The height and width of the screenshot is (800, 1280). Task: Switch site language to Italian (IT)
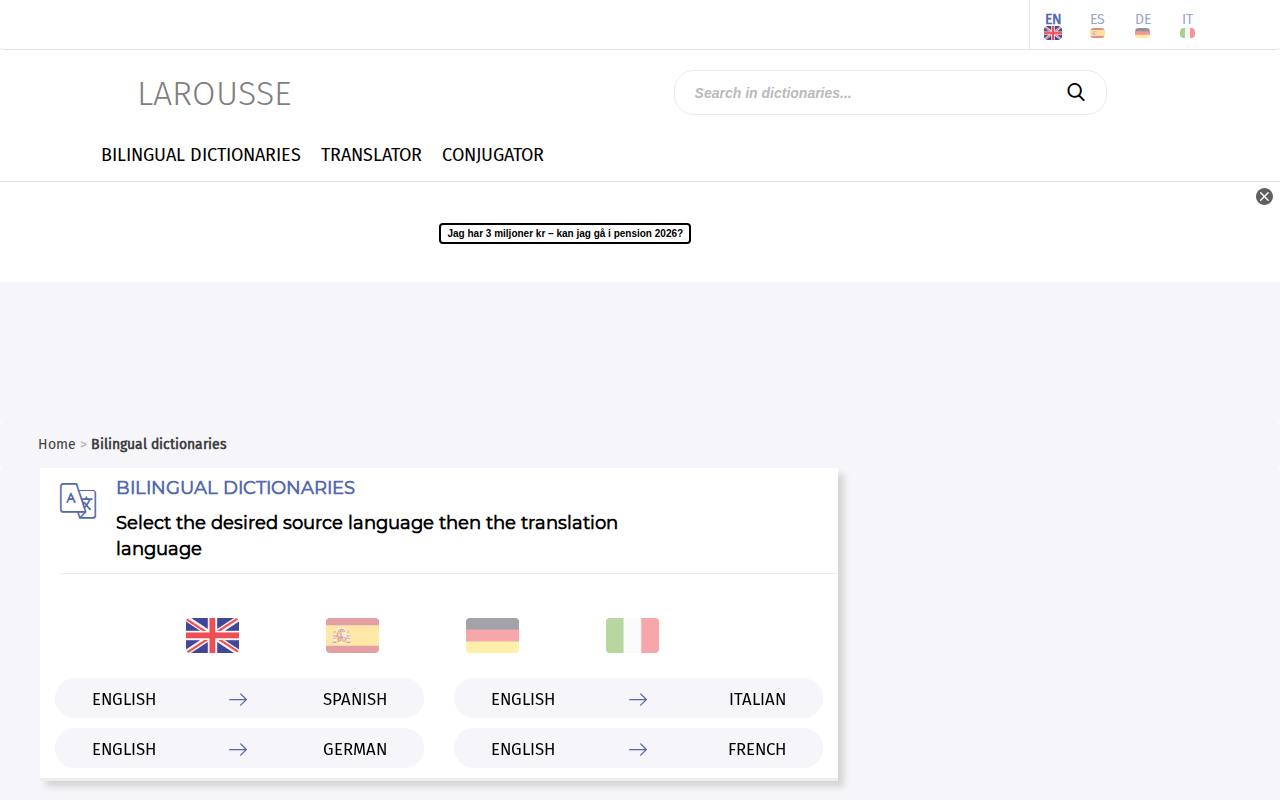pos(1187,26)
